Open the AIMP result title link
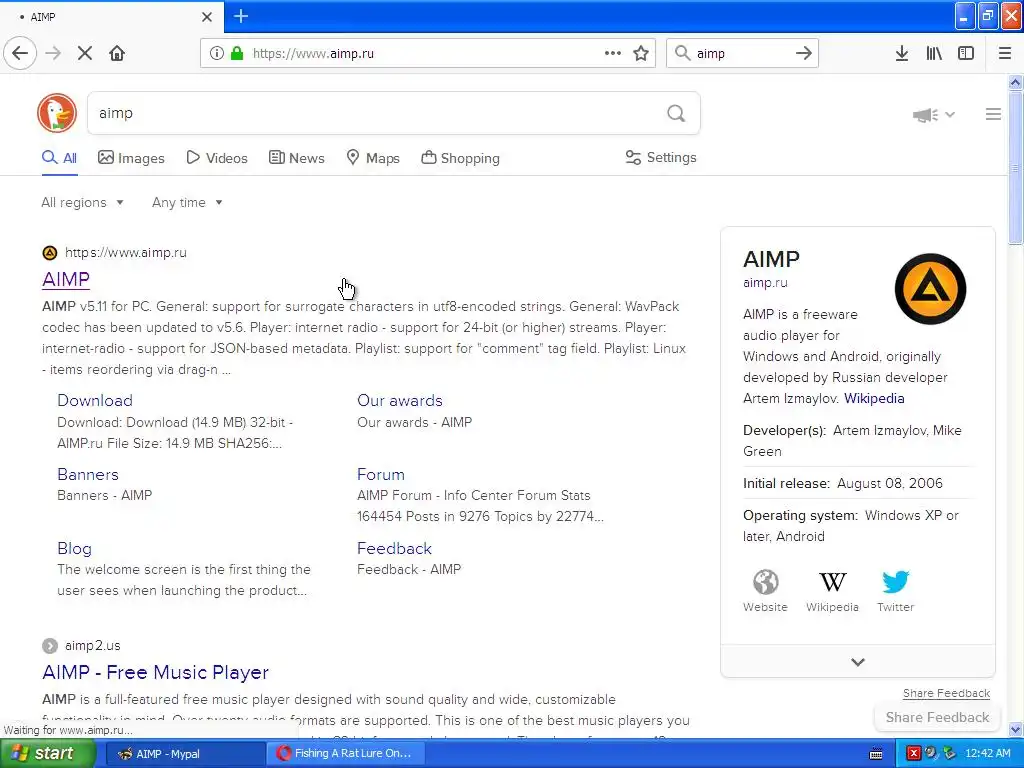The image size is (1024, 768). [x=66, y=279]
